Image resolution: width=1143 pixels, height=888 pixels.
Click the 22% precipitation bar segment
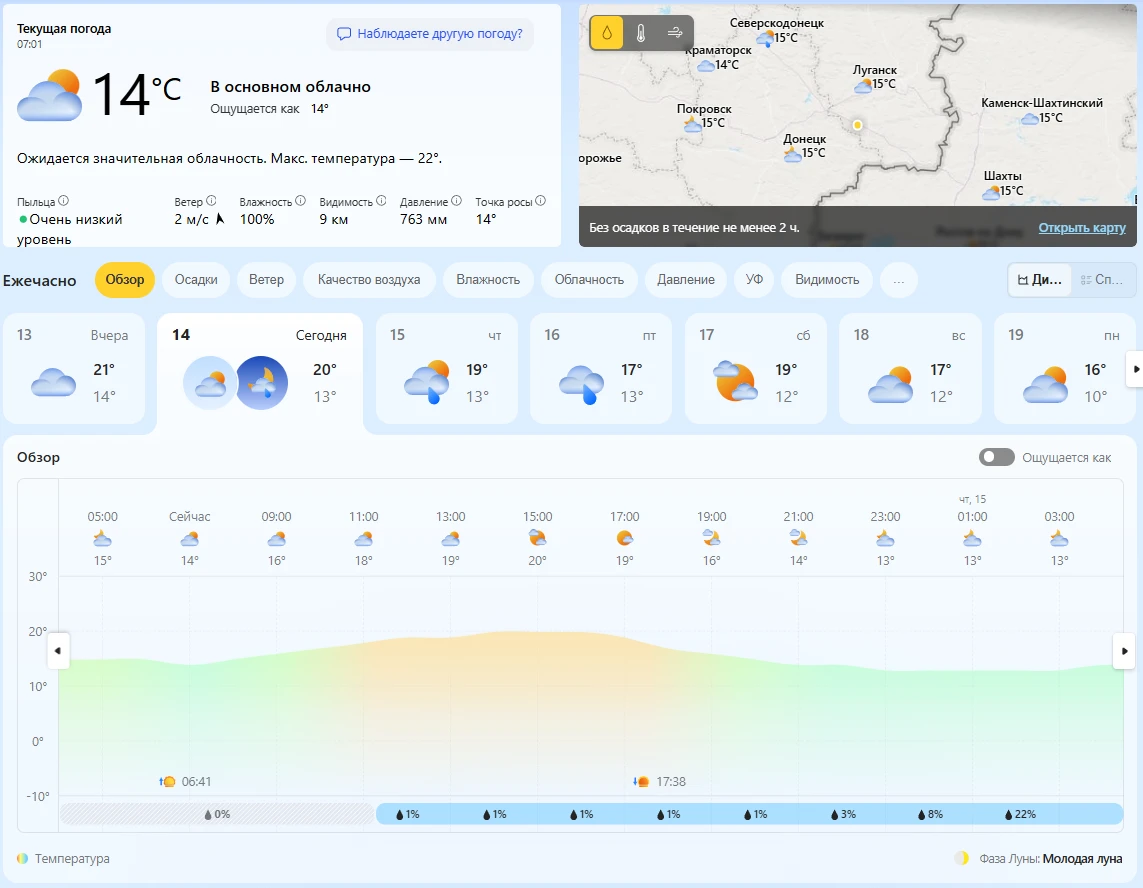1020,814
